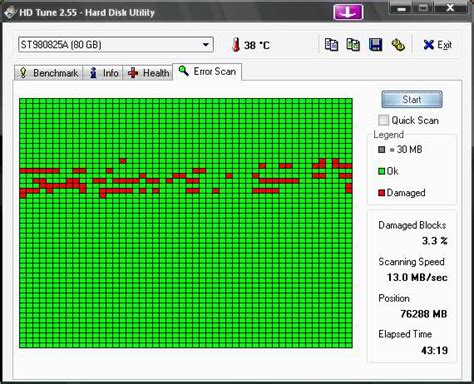Click the blue X Exit icon
Image resolution: width=474 pixels, height=384 pixels.
pyautogui.click(x=429, y=45)
